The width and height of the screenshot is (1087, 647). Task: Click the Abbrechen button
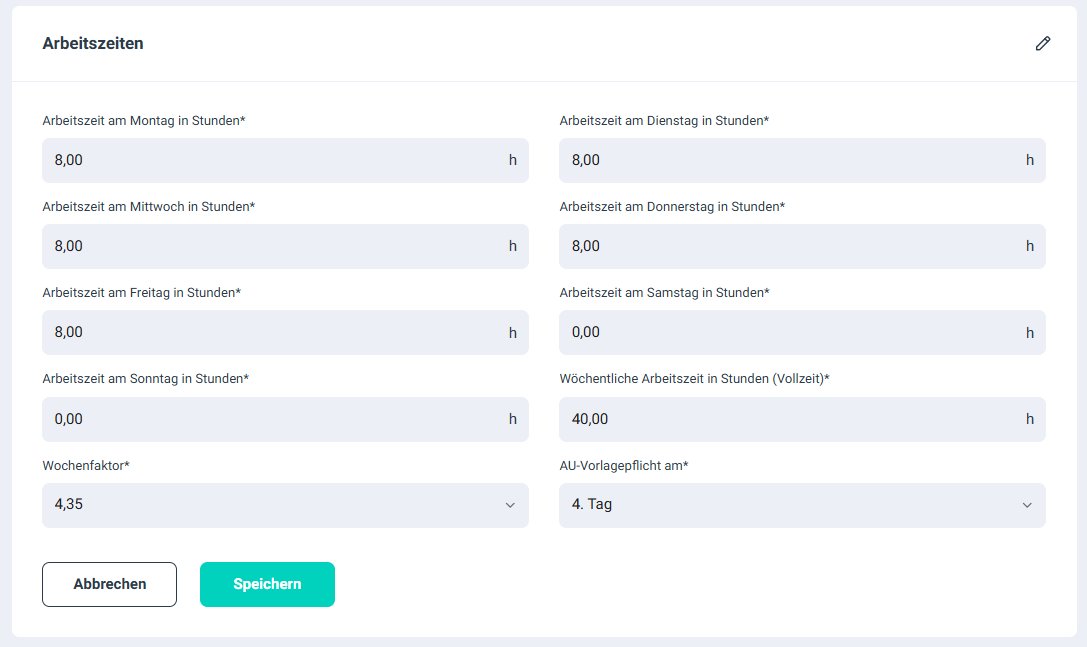[x=109, y=584]
